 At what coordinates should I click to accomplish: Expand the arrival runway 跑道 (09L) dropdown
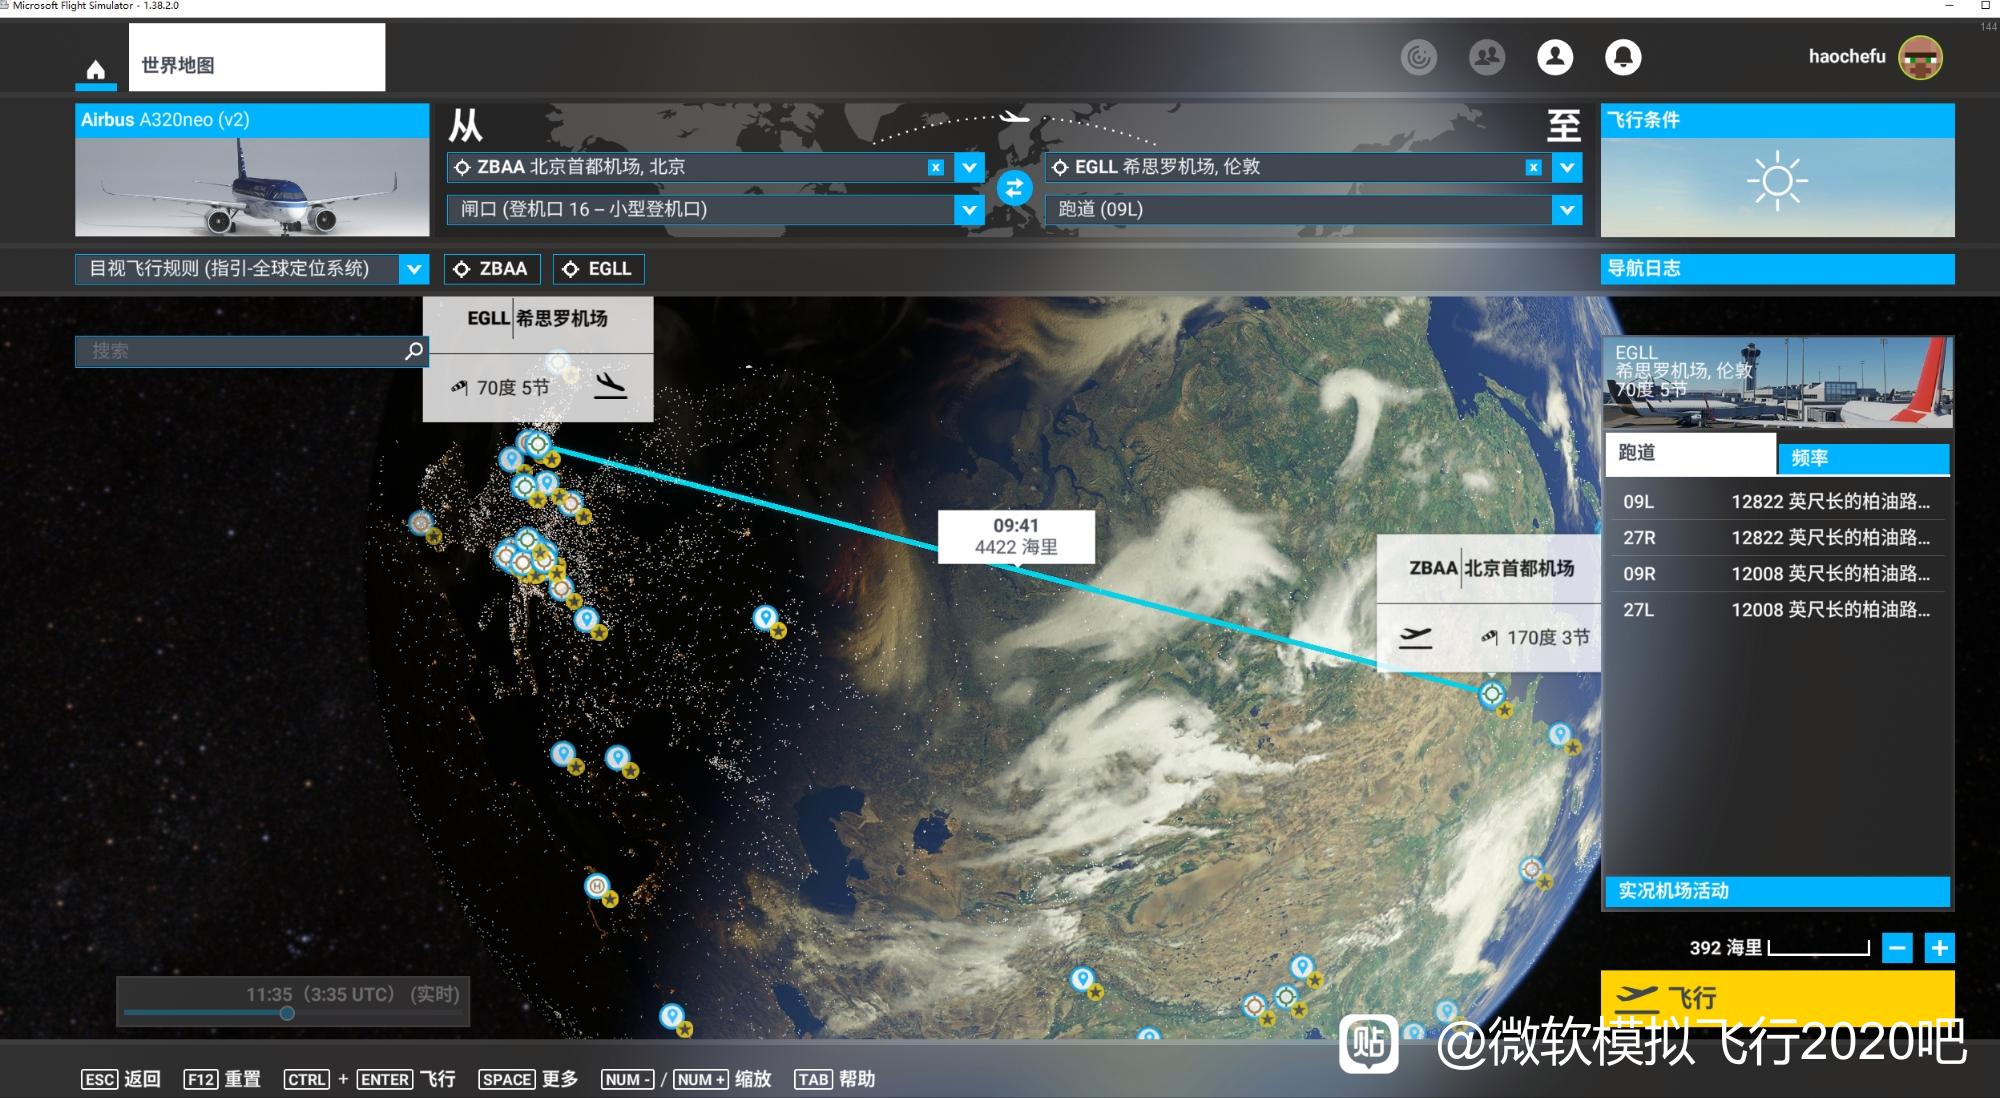[1567, 209]
